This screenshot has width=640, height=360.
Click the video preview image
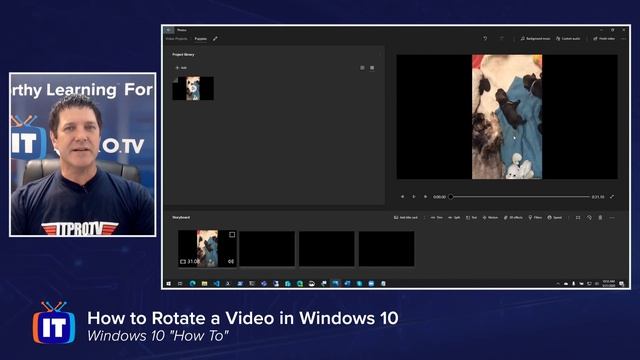(507, 117)
